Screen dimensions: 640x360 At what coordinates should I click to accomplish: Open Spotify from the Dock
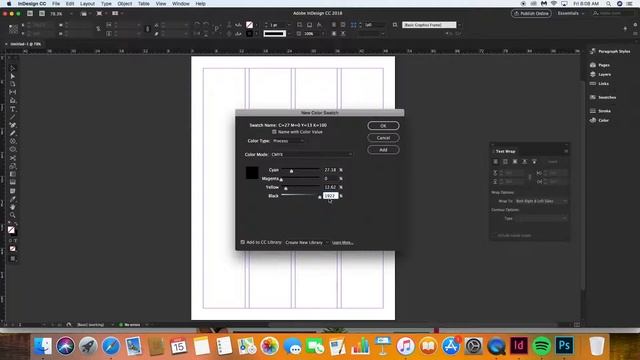pos(541,346)
